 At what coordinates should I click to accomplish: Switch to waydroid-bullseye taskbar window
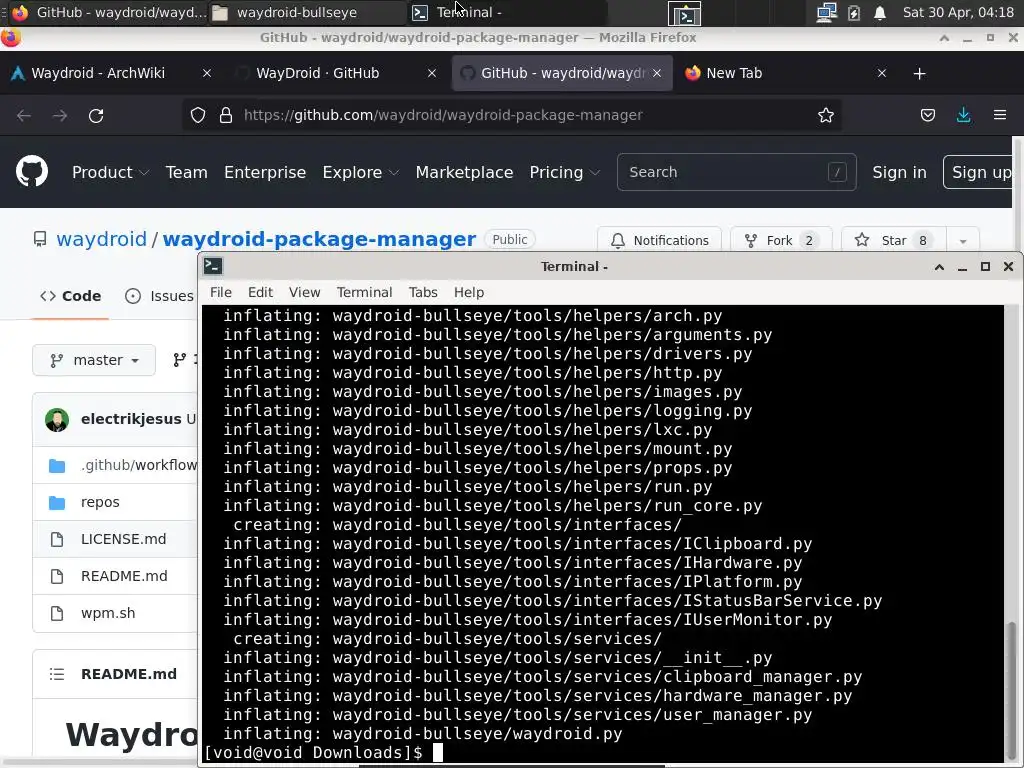pyautogui.click(x=306, y=12)
